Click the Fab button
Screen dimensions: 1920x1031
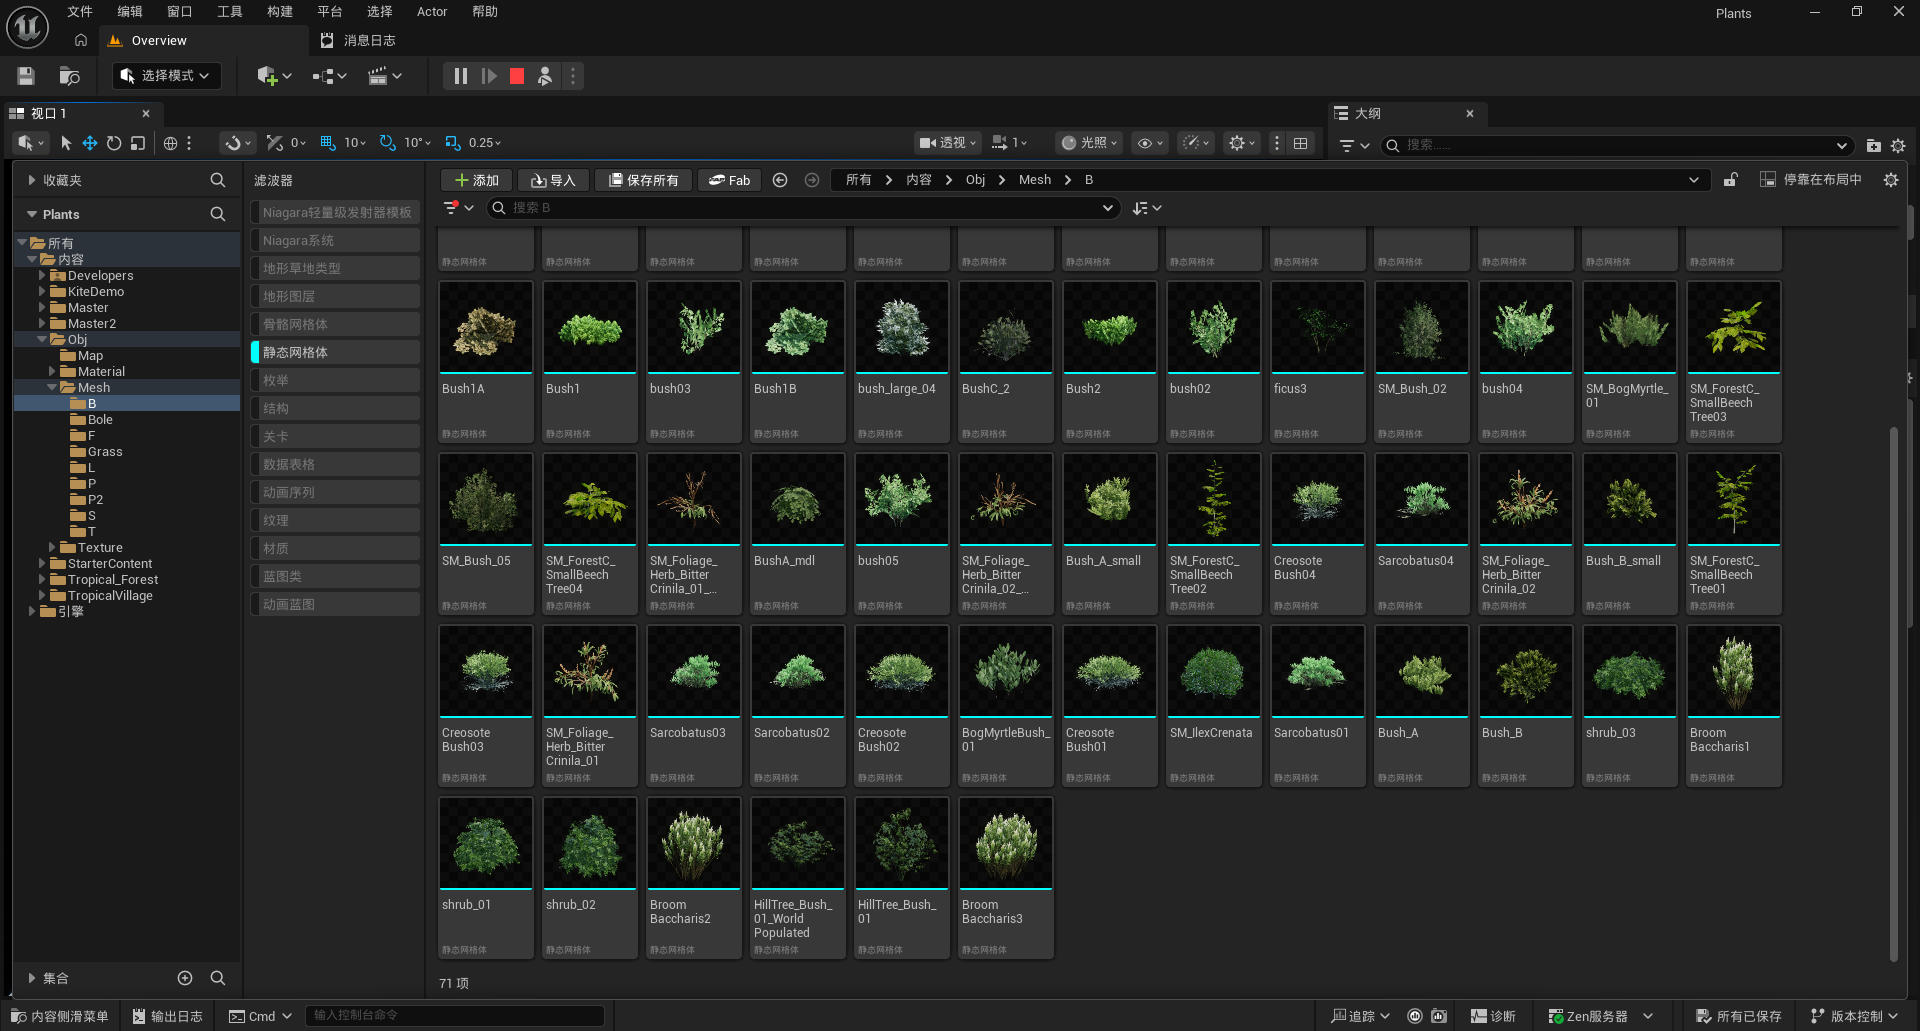pyautogui.click(x=730, y=180)
